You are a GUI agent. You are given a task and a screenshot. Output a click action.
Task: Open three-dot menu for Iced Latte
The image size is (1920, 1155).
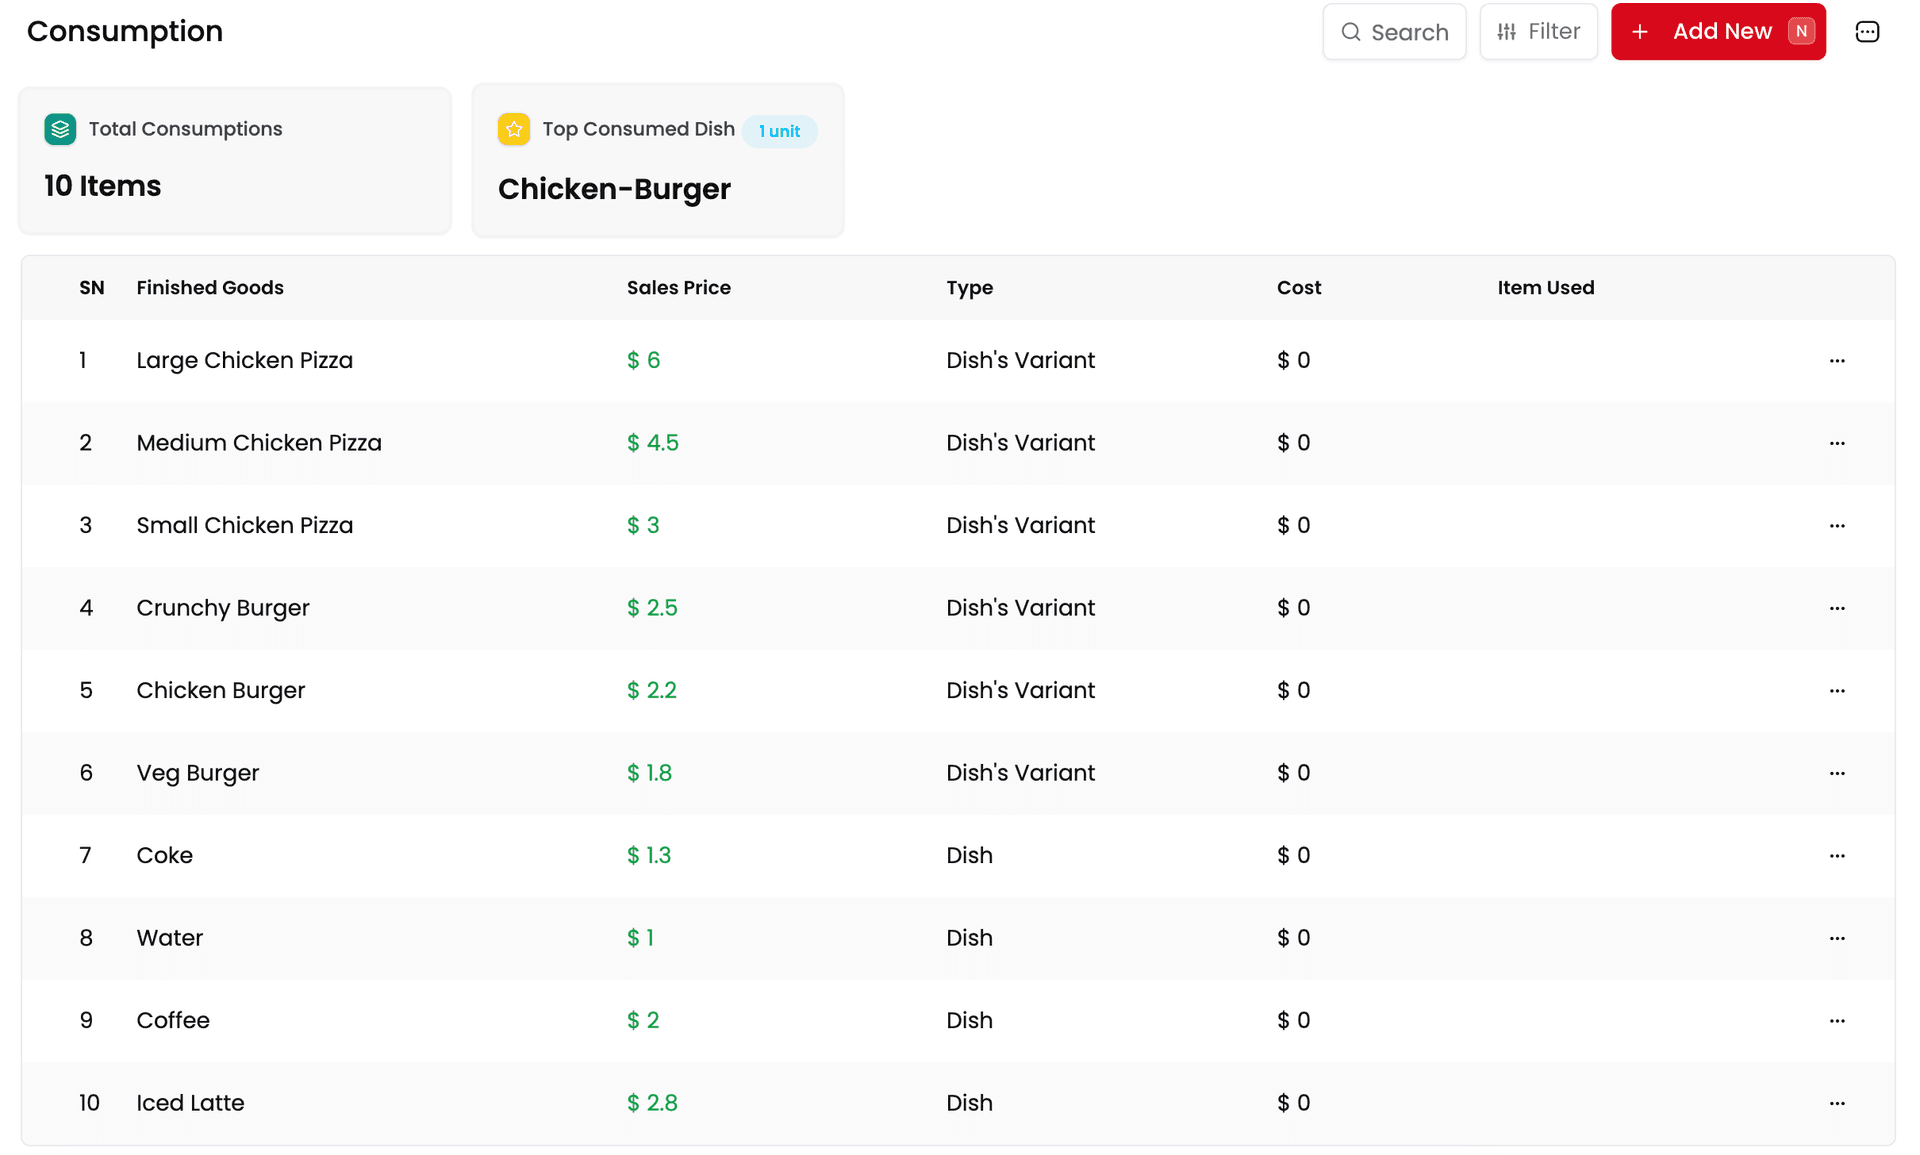[1836, 1103]
